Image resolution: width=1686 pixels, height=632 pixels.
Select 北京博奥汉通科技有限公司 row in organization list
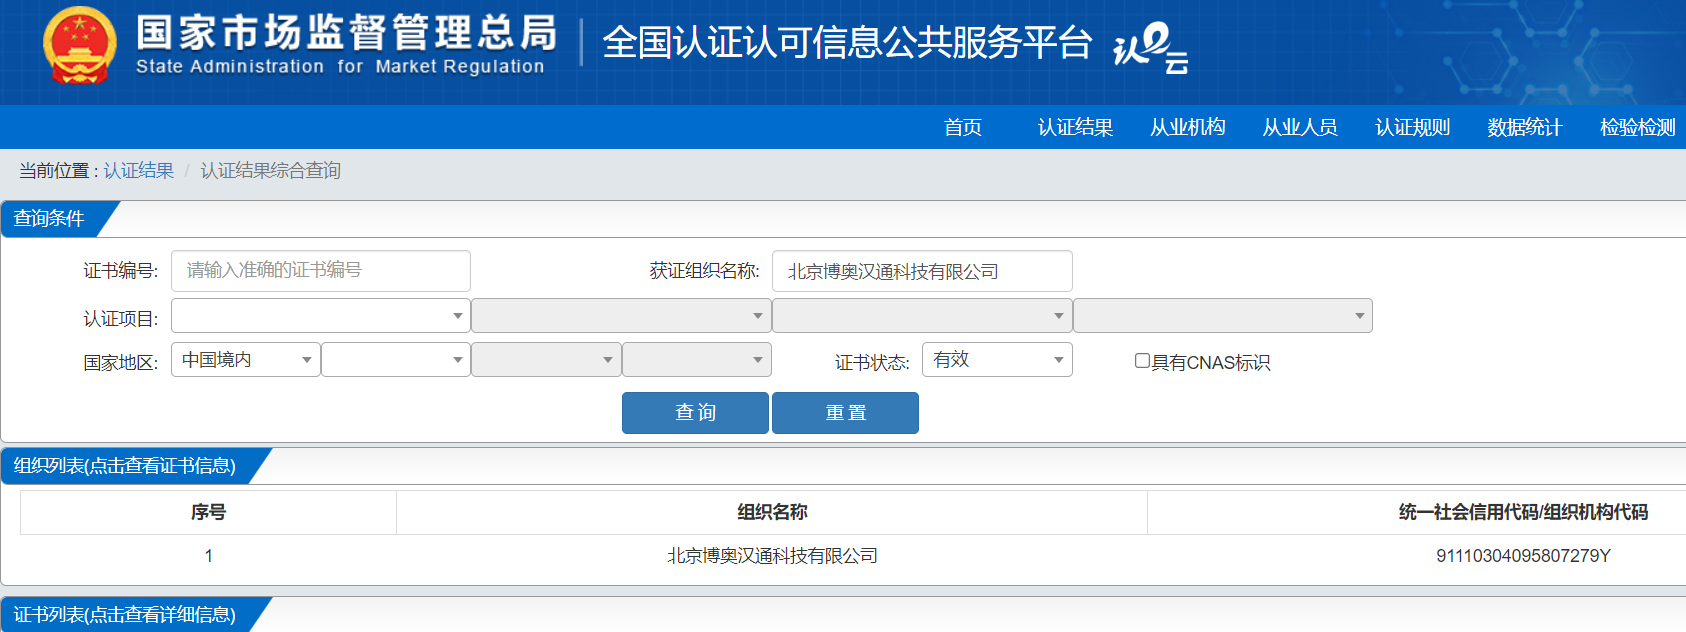pos(853,556)
